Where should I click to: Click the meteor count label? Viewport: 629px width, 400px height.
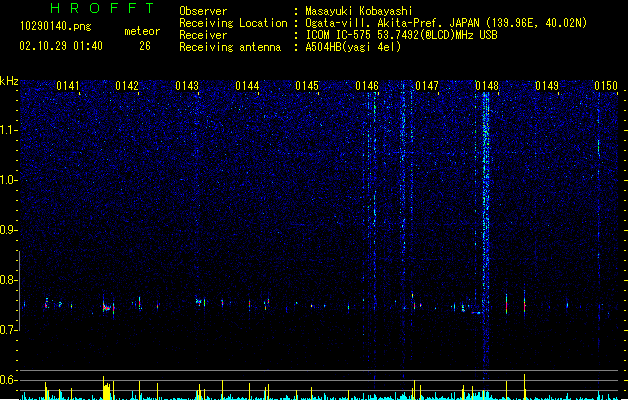[x=142, y=31]
